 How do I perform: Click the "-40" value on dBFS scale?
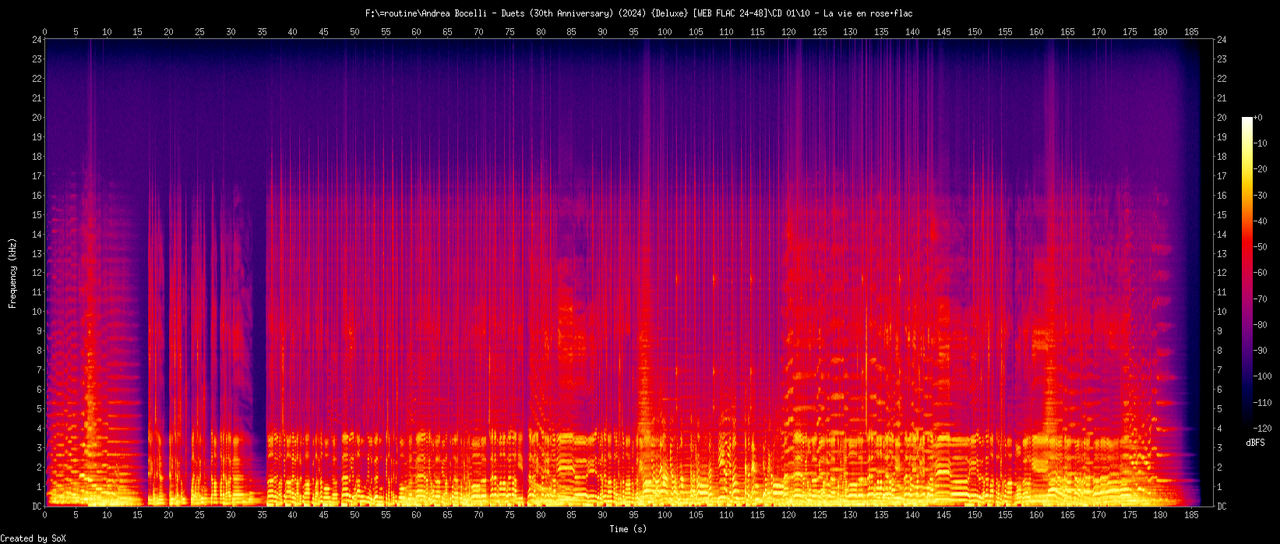[x=1260, y=221]
